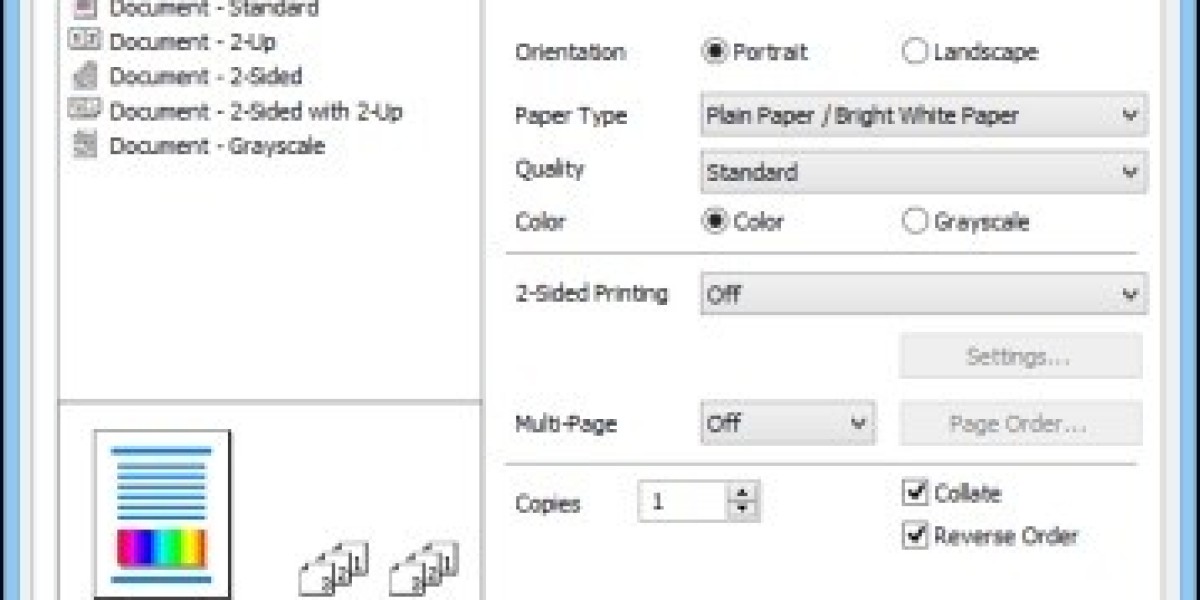Open the 2-Sided Printing dropdown
Image resolution: width=1200 pixels, height=600 pixels.
tap(924, 294)
